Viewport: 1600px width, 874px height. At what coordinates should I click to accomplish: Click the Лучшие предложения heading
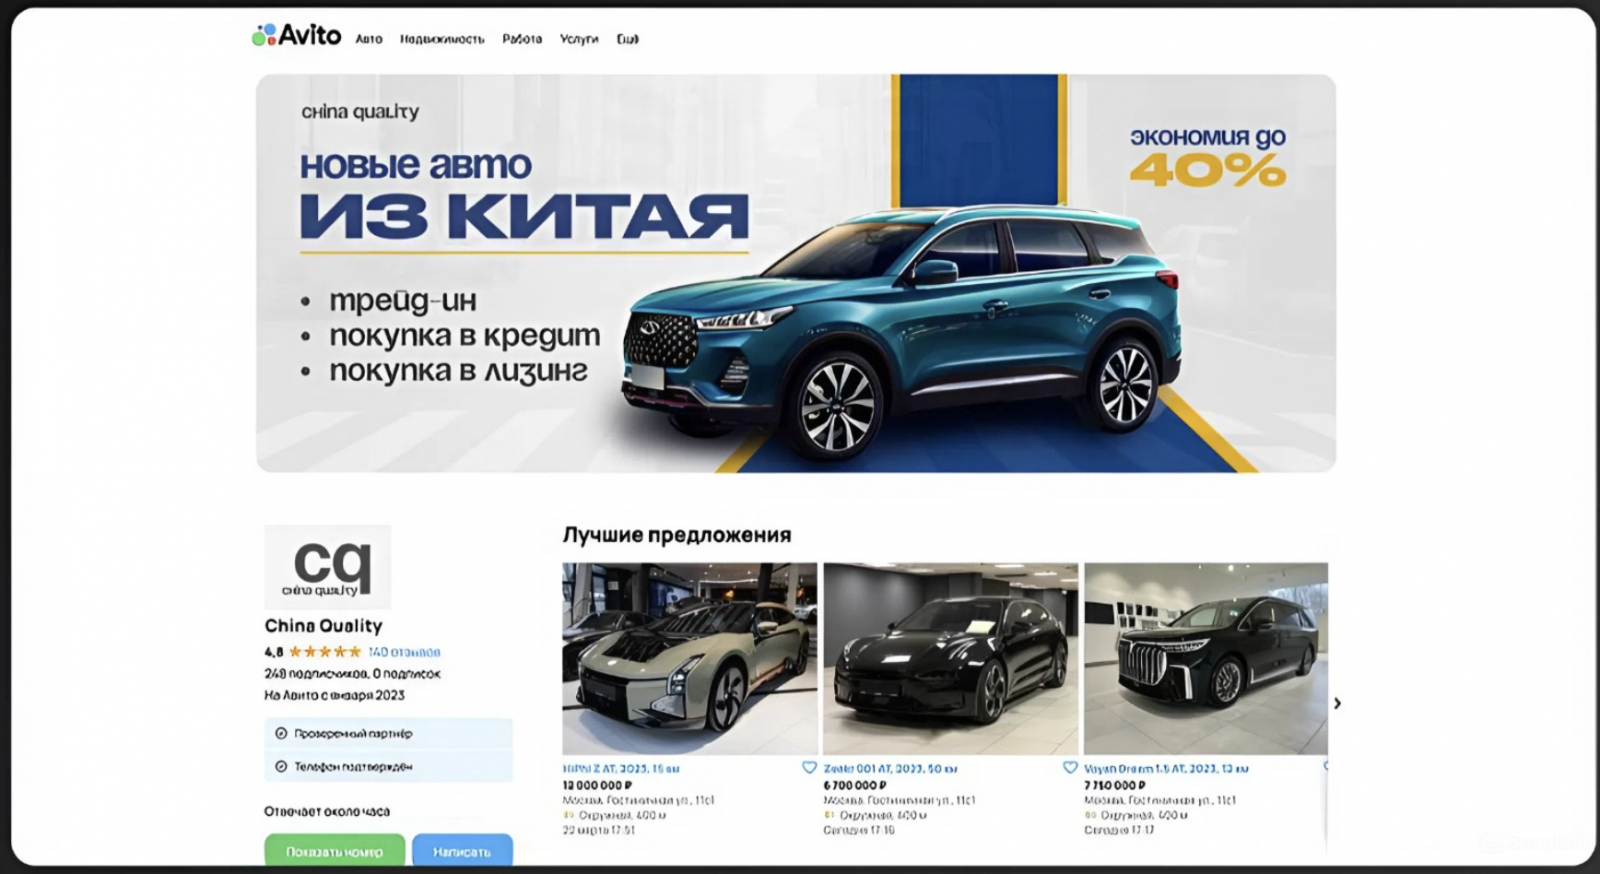[677, 535]
